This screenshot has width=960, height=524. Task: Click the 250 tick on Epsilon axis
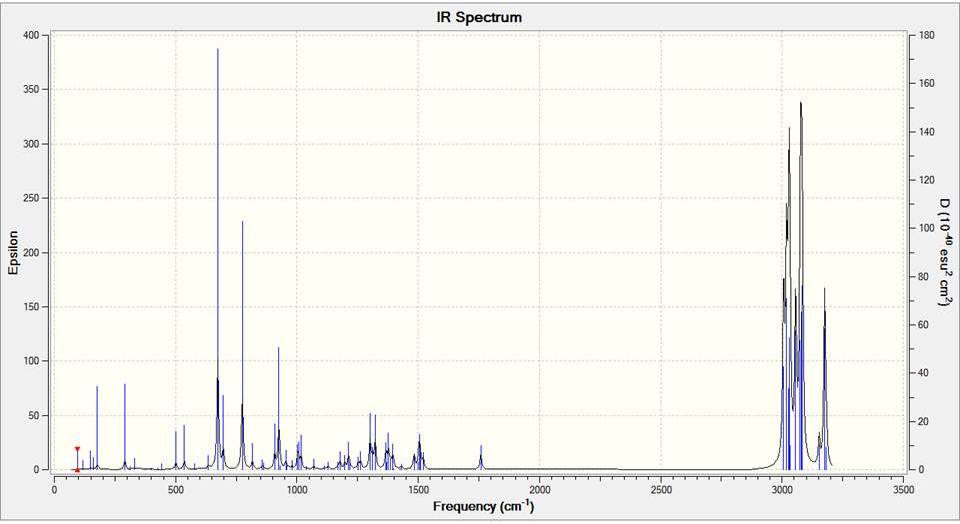pyautogui.click(x=31, y=198)
